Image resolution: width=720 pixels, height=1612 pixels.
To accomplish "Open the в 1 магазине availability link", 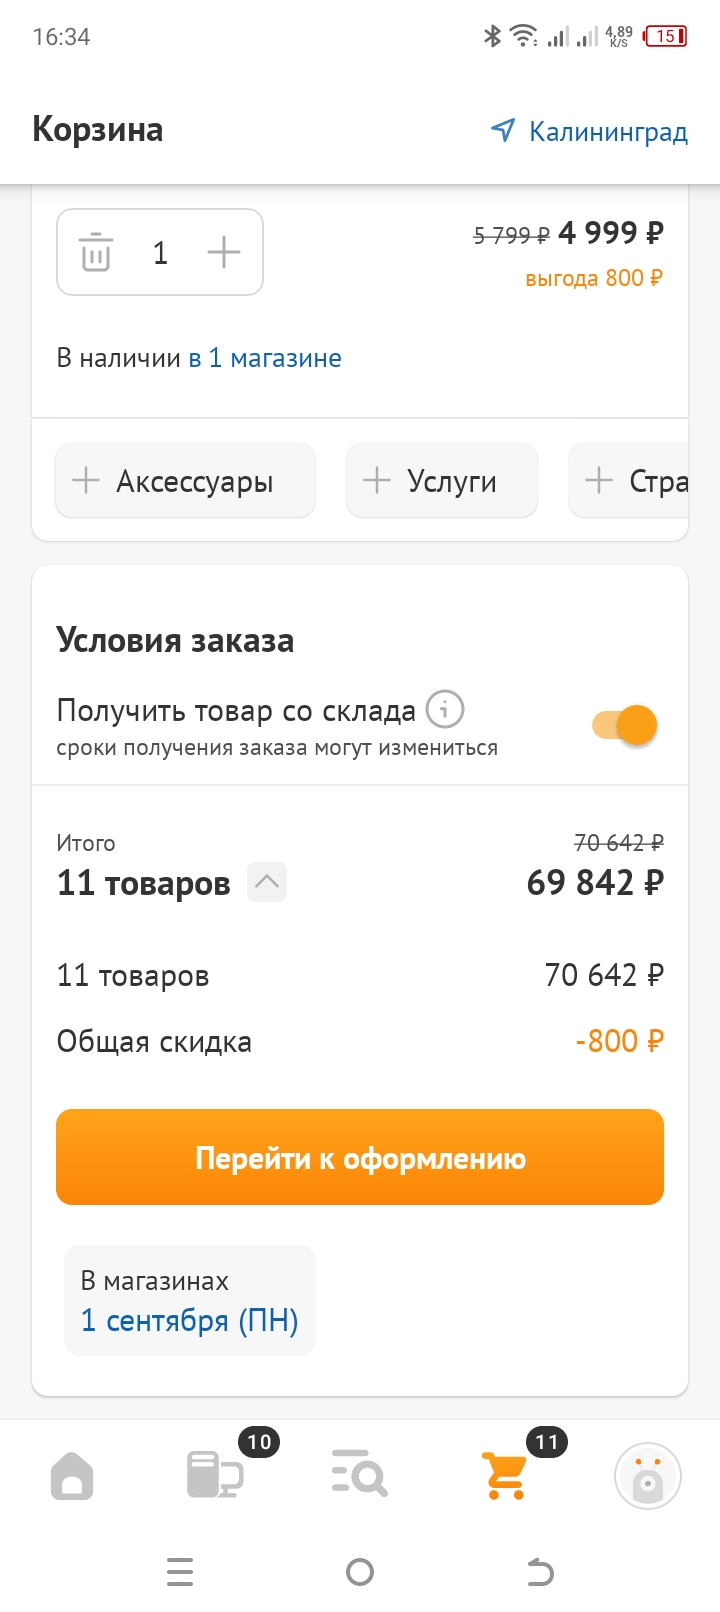I will tap(265, 358).
